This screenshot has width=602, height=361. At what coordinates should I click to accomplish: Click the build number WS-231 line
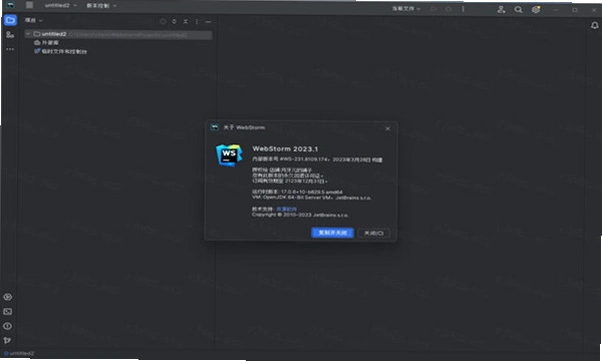point(317,159)
